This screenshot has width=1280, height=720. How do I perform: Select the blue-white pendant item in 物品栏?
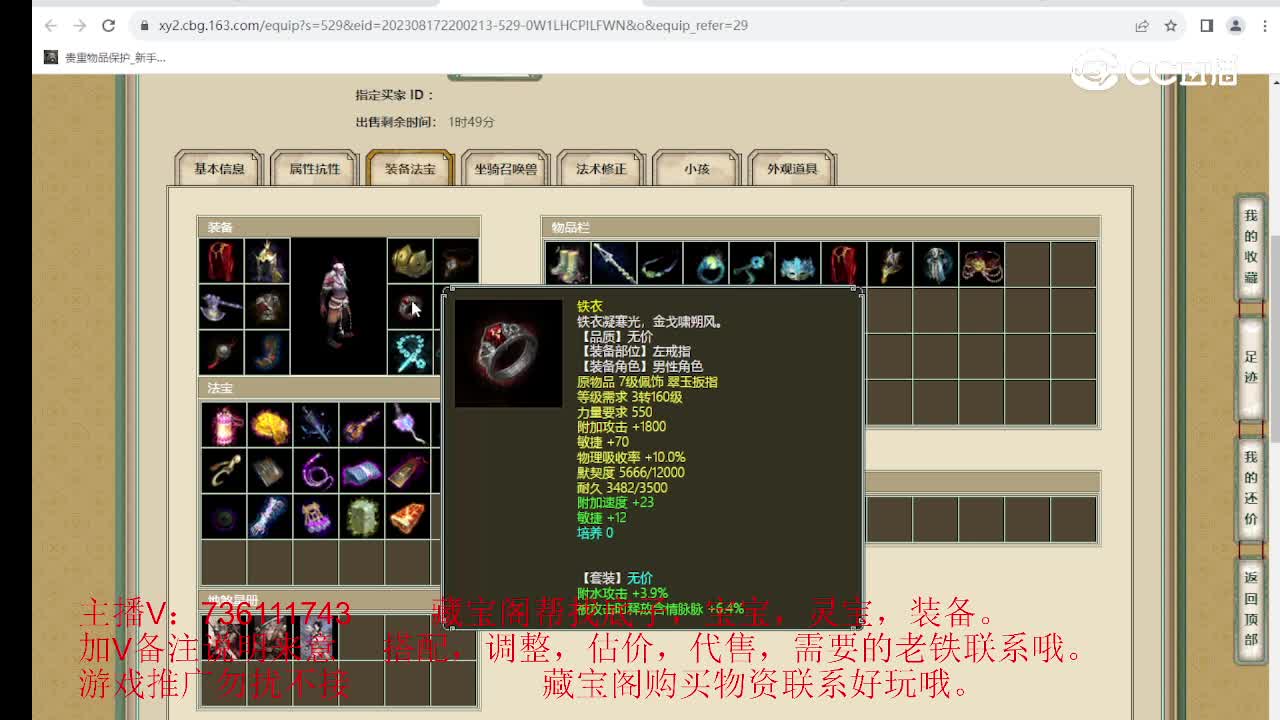pyautogui.click(x=935, y=264)
